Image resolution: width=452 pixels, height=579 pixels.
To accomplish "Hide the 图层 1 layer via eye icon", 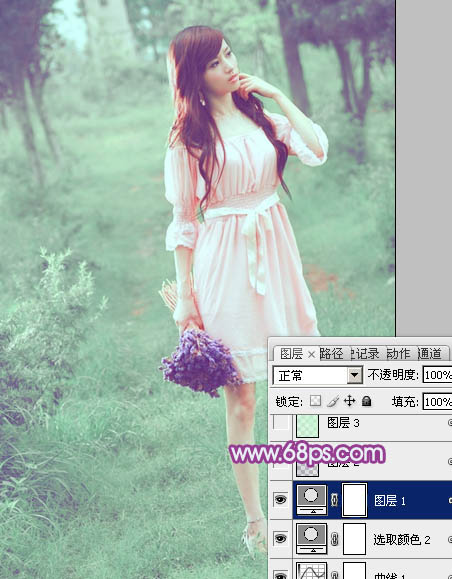I will [x=281, y=499].
